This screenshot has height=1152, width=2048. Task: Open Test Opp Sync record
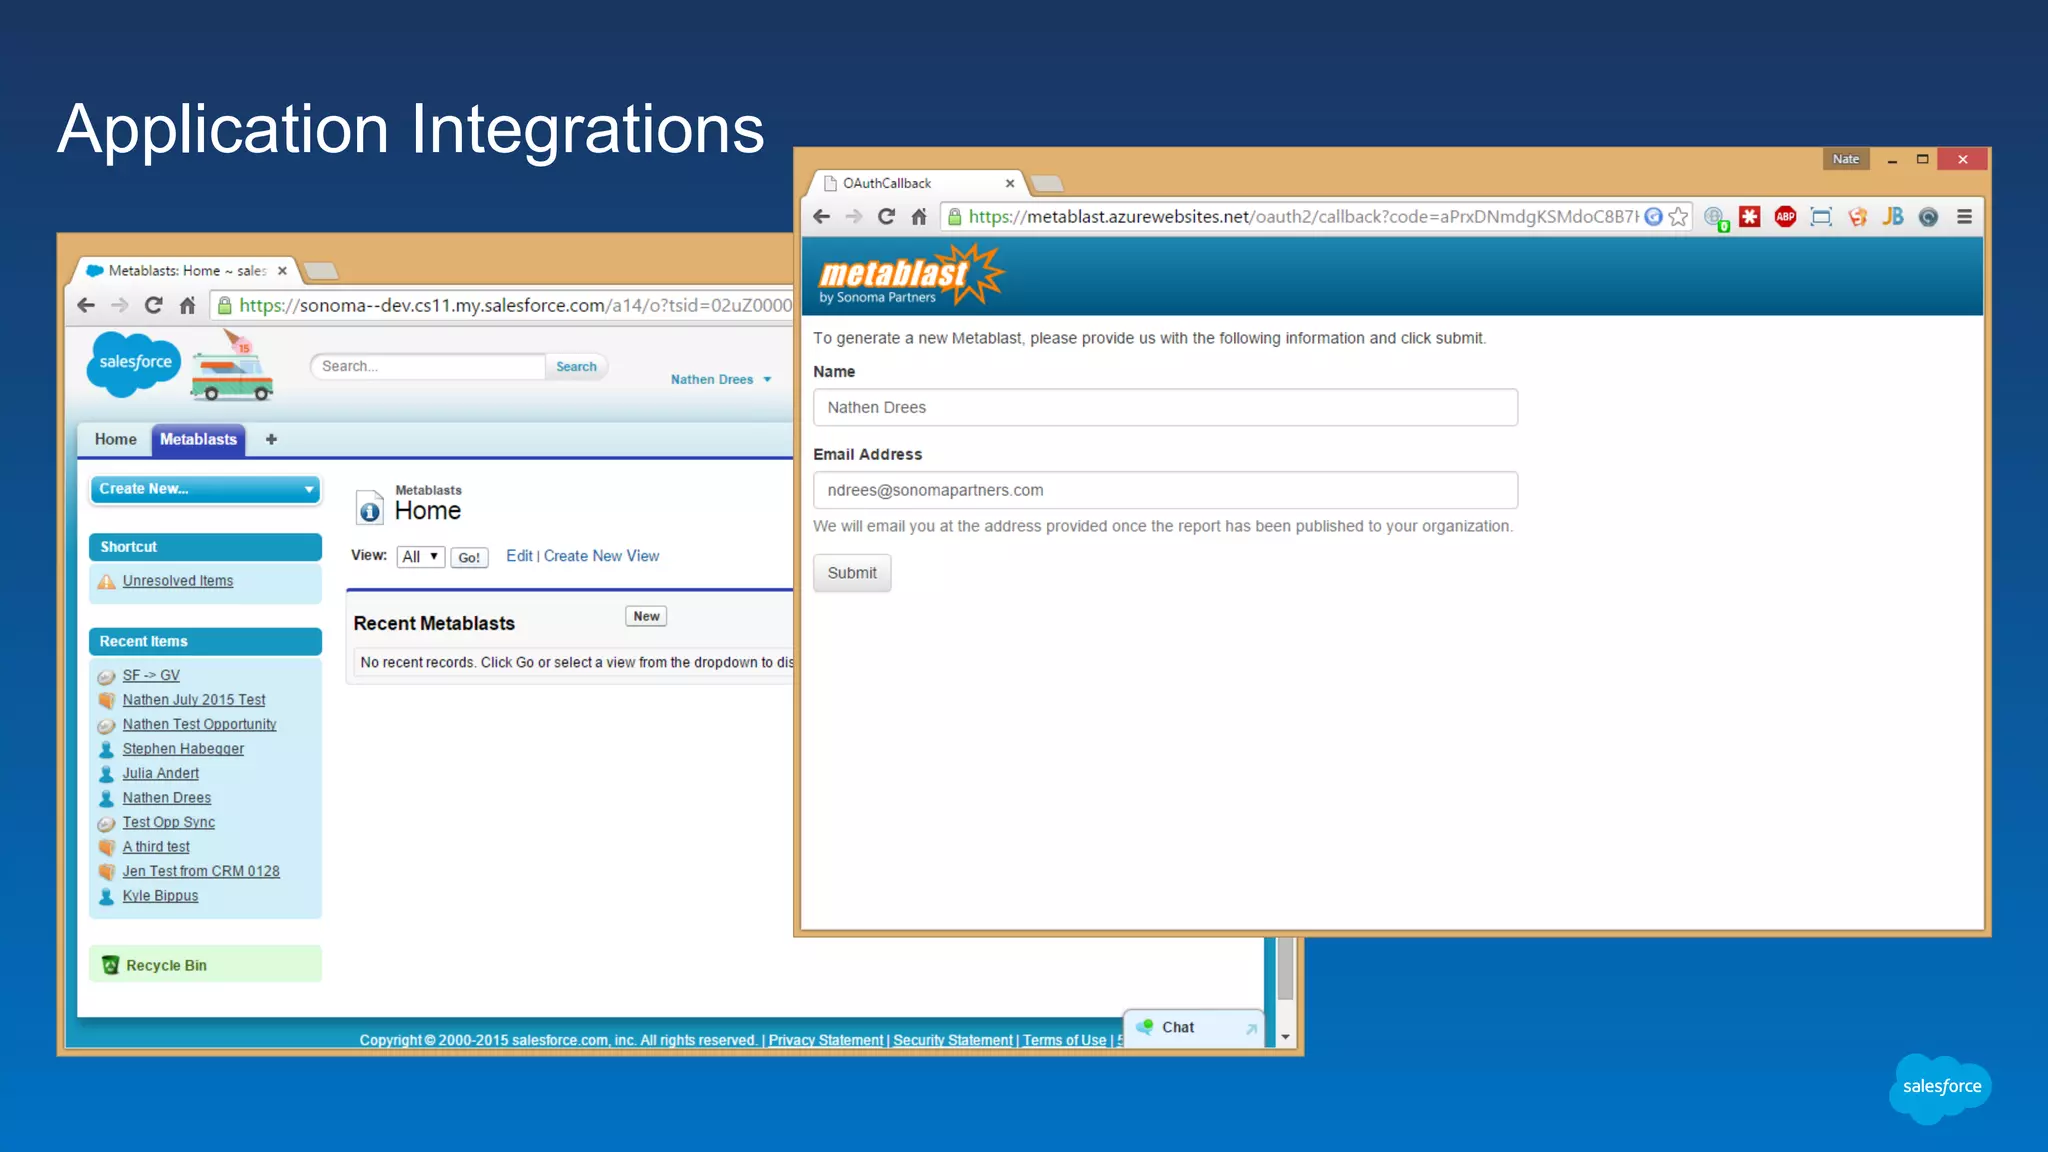tap(168, 823)
